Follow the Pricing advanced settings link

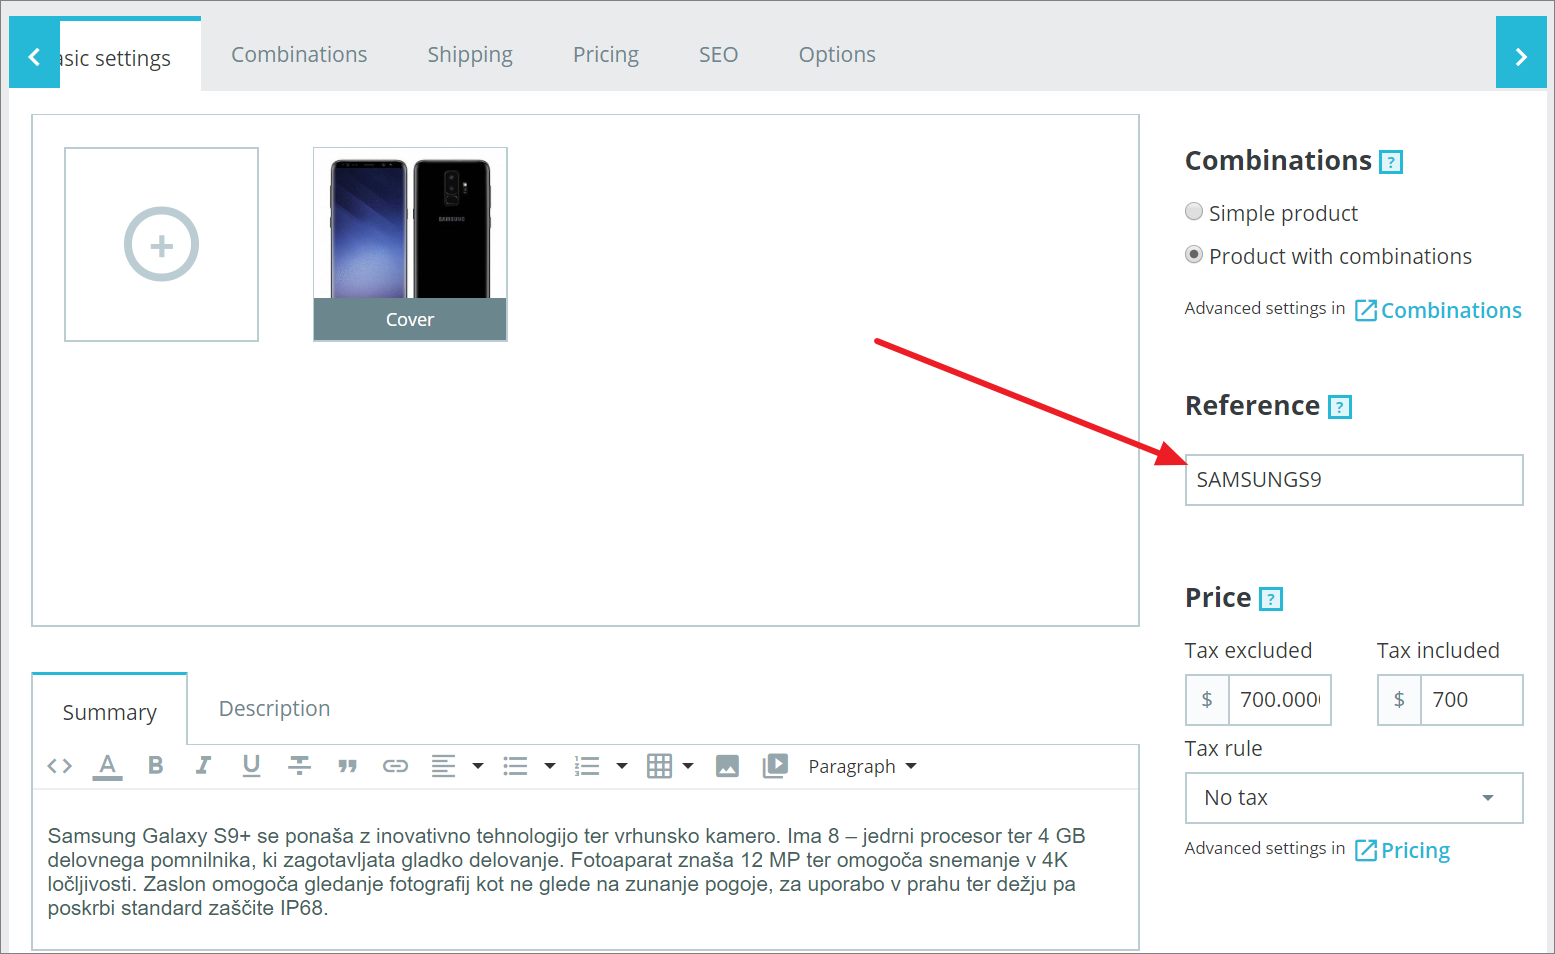(1402, 850)
